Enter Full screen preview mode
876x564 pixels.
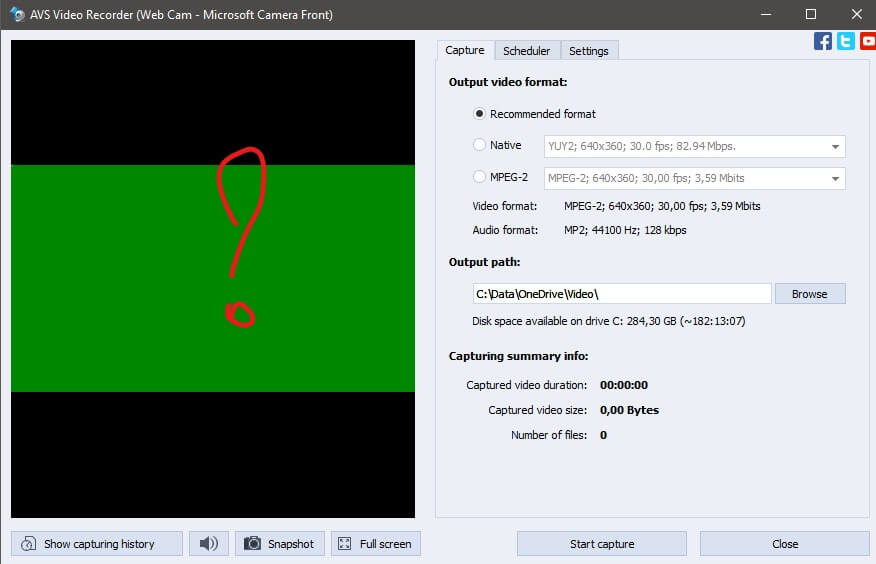click(x=375, y=544)
